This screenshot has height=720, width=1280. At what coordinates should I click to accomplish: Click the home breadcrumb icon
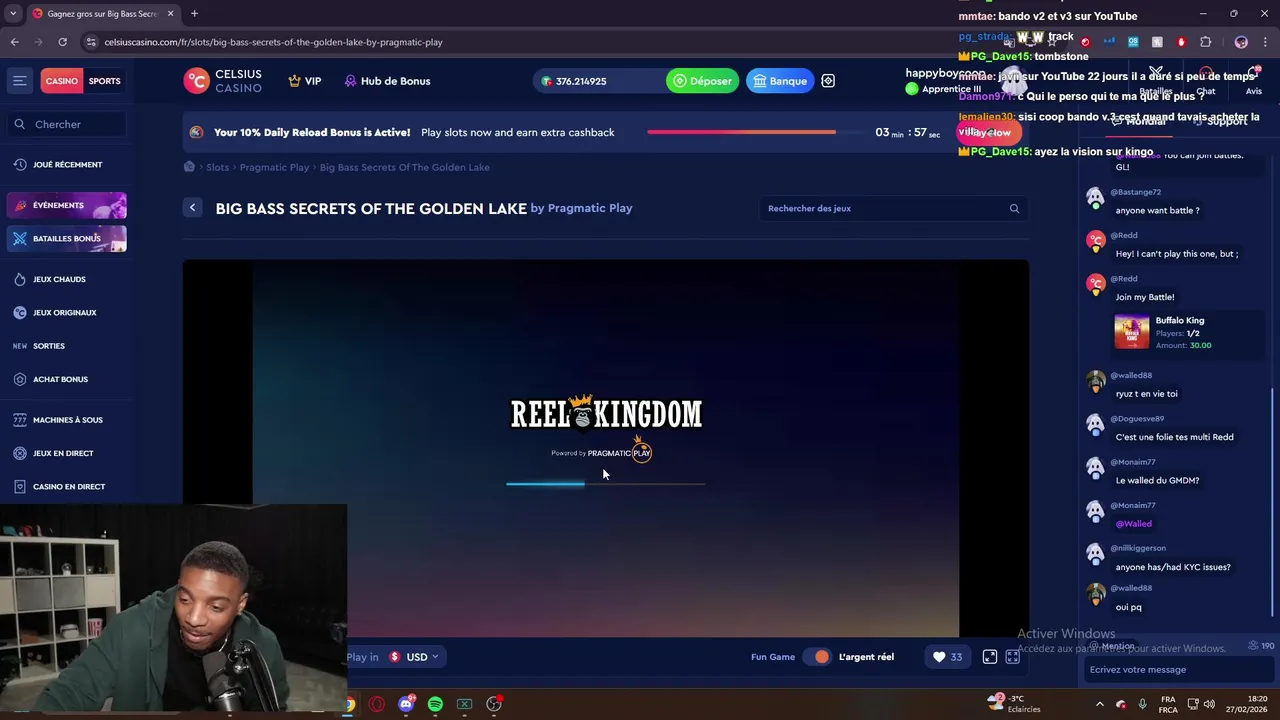tap(189, 167)
